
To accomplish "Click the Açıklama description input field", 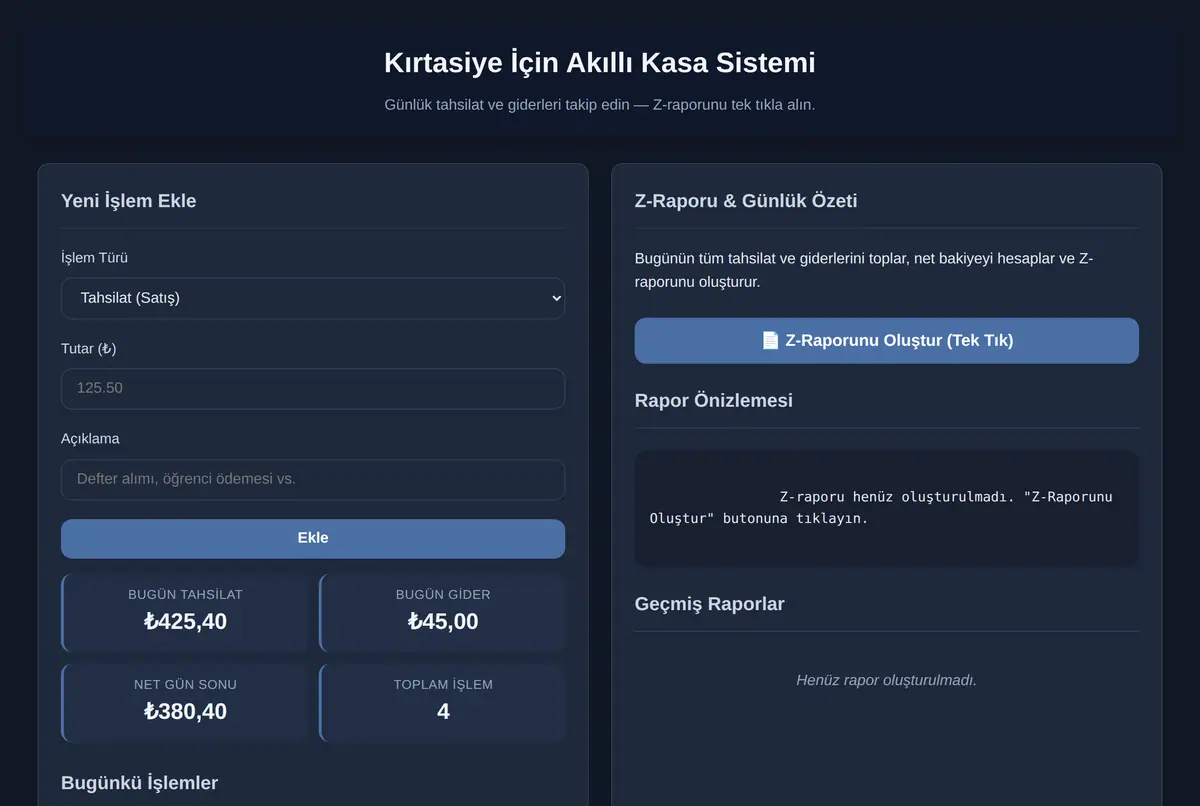I will 313,480.
